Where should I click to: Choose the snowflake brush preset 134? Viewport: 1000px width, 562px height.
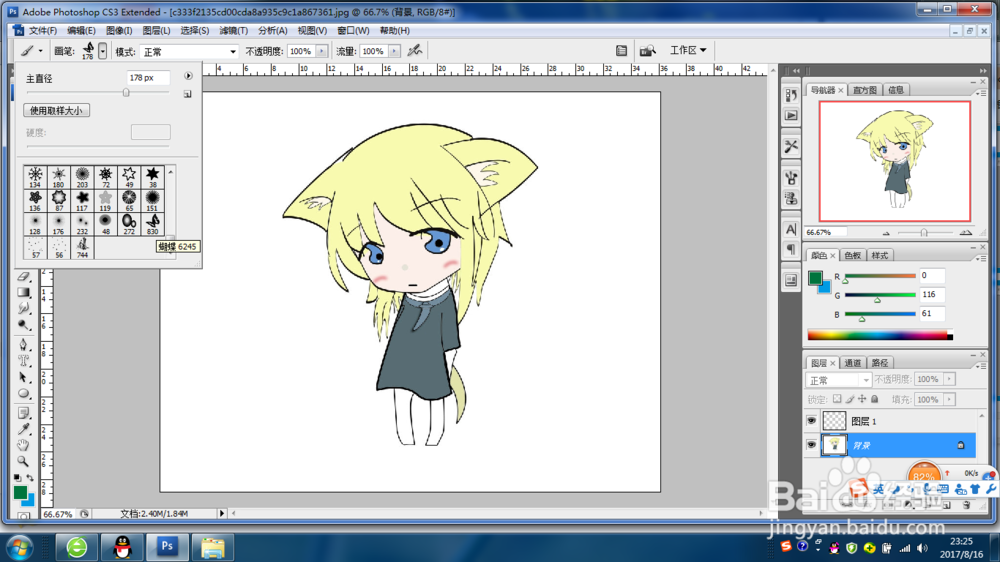pyautogui.click(x=35, y=177)
